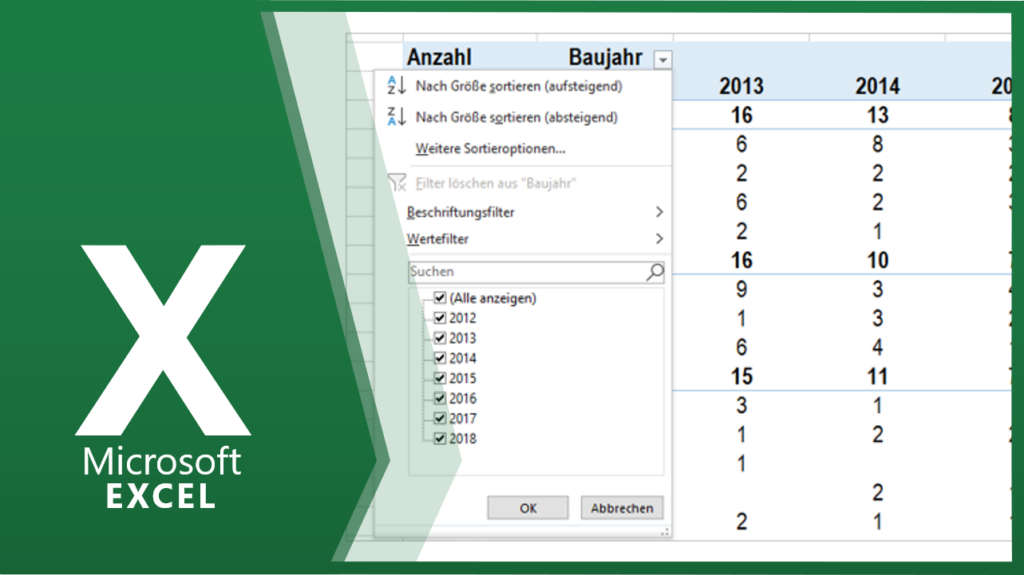Click the cell with value 11
1024x575 pixels.
coord(878,376)
